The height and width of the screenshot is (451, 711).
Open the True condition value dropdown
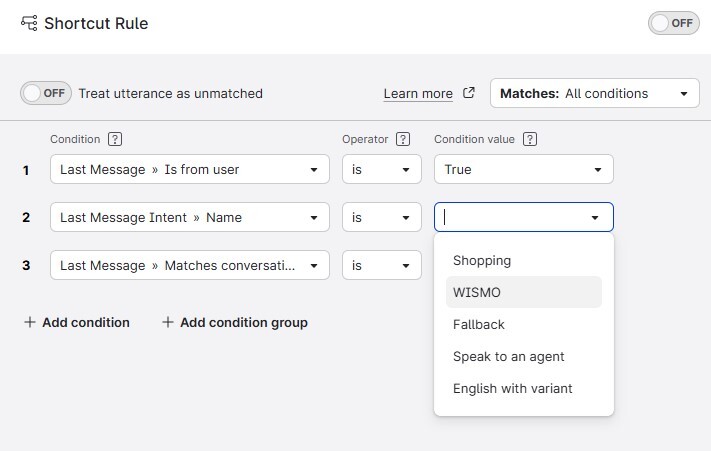[x=523, y=169]
